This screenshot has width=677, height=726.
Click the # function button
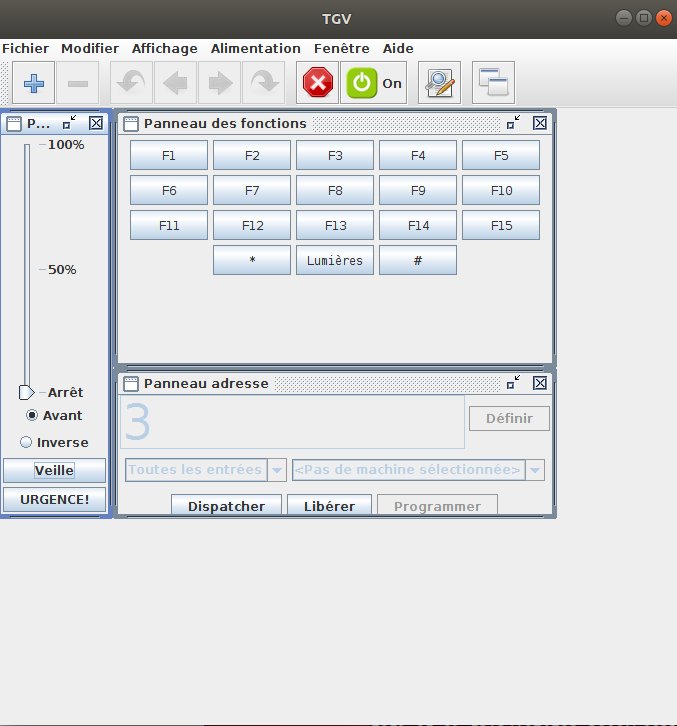point(418,260)
